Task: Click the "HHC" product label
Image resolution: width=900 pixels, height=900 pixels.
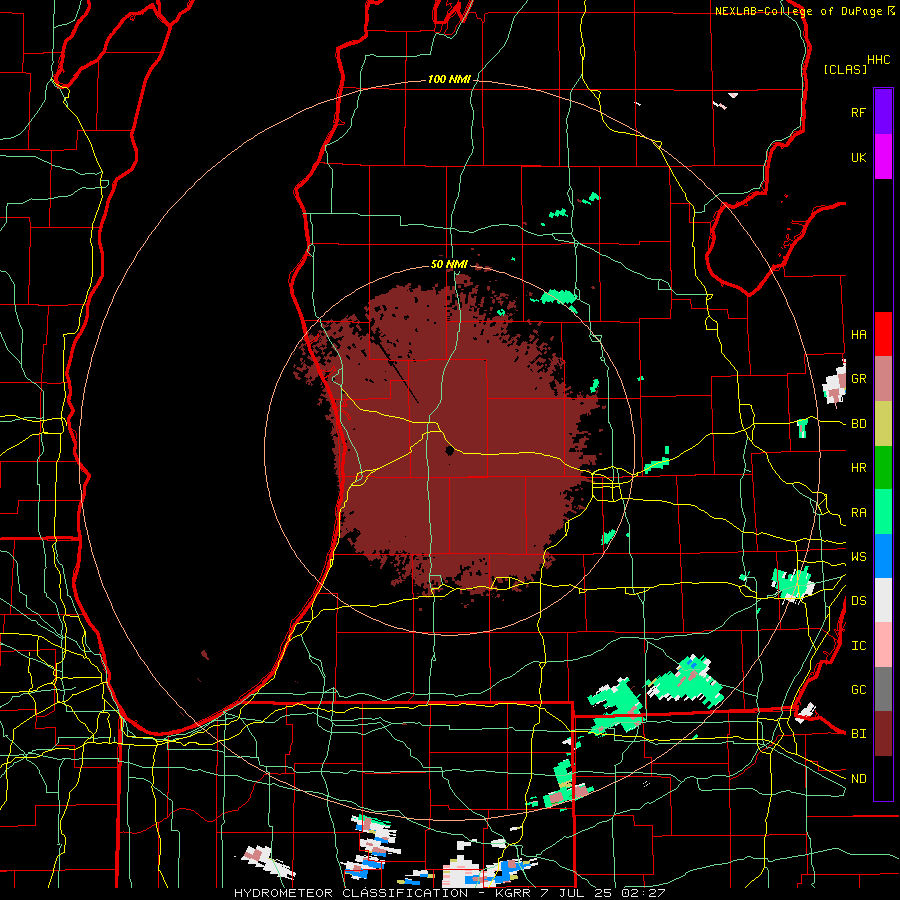Action: point(879,60)
